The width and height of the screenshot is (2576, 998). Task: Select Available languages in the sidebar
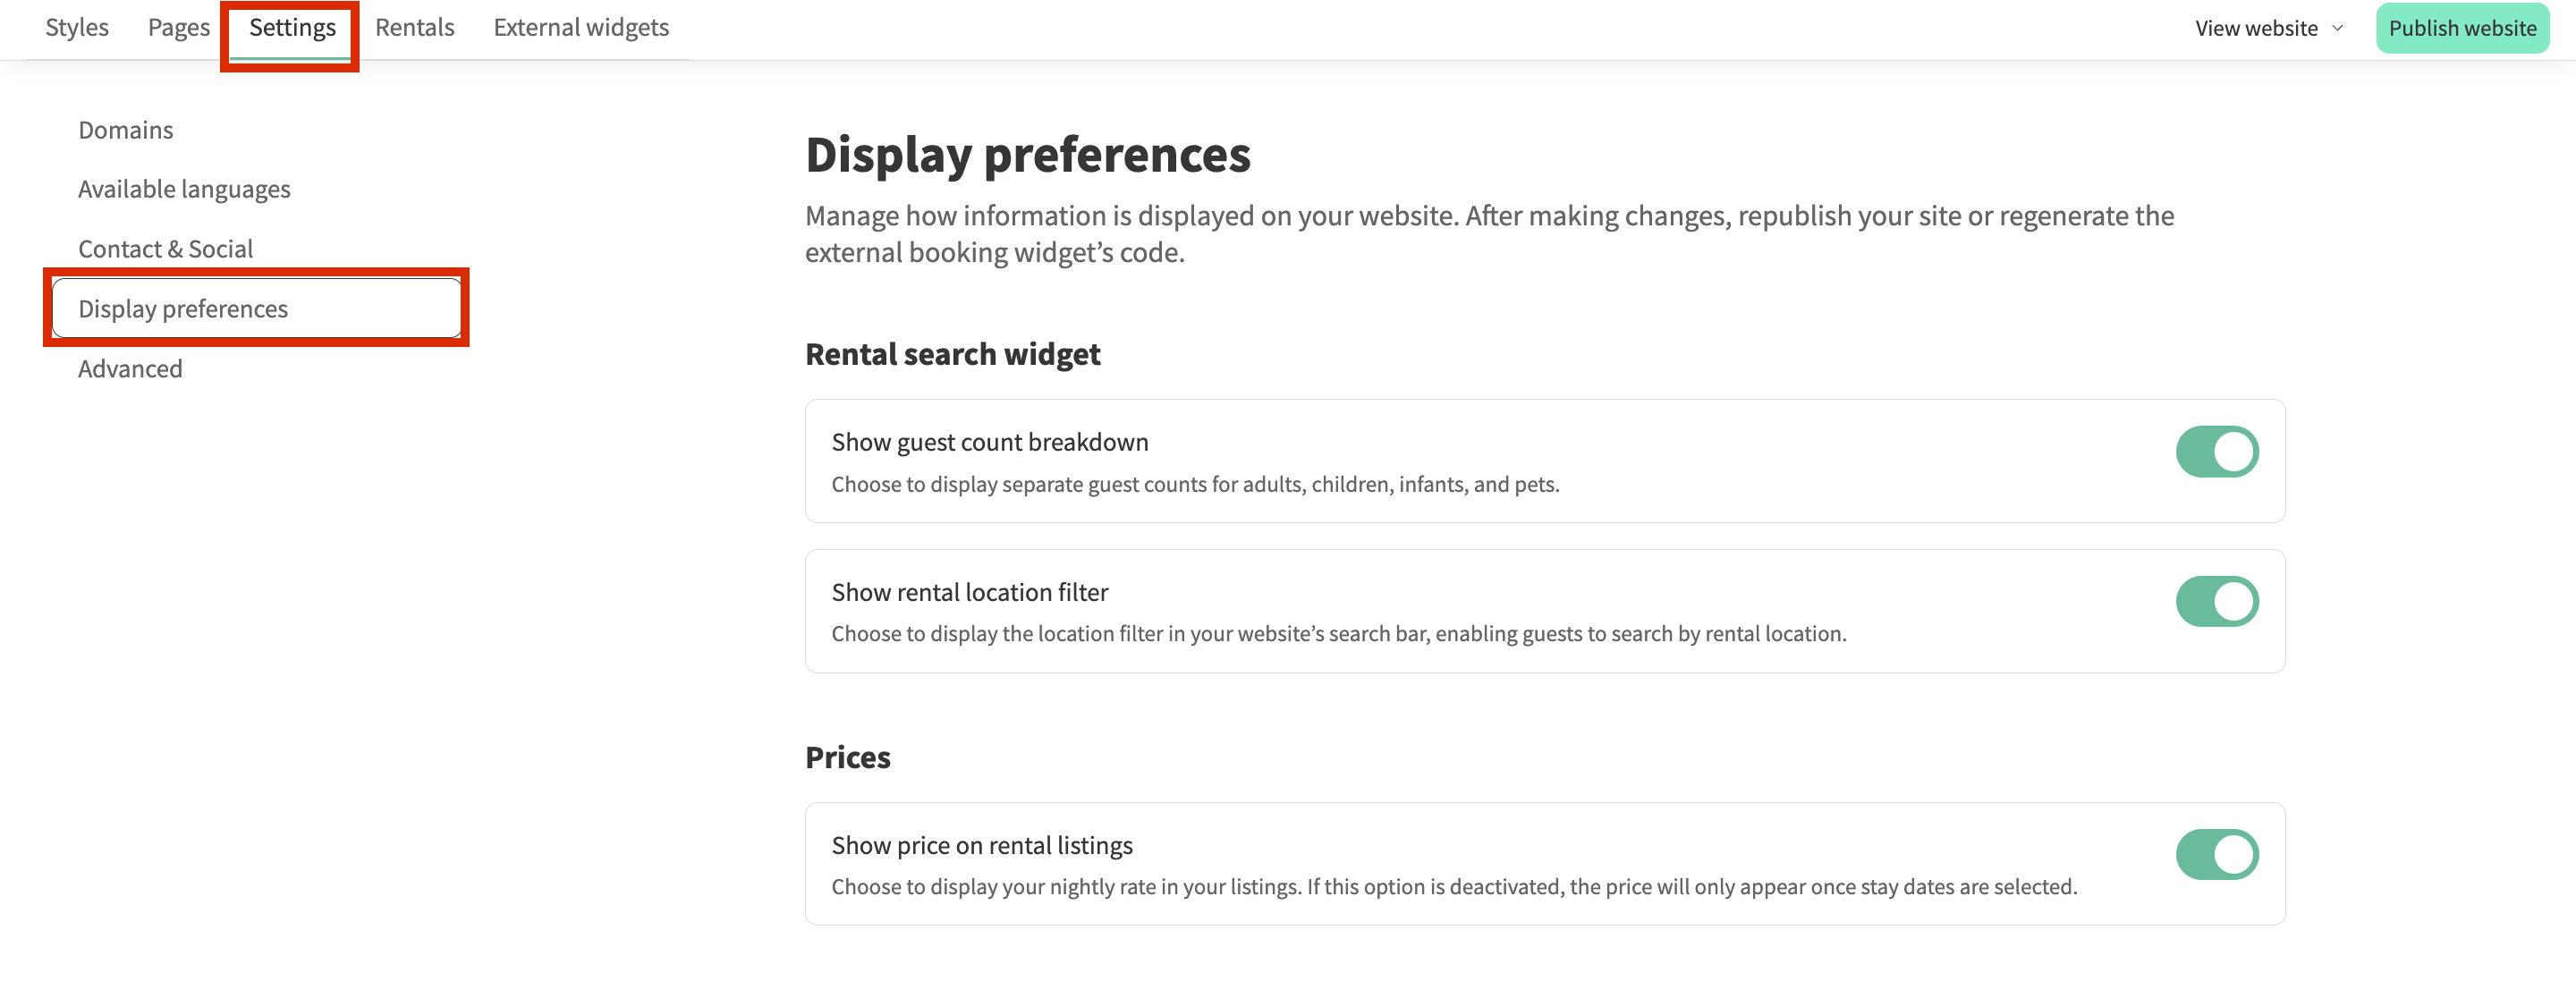[184, 189]
